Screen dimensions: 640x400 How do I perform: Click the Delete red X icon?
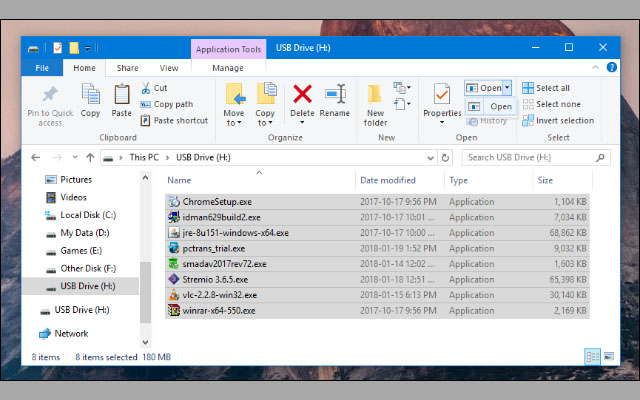(x=302, y=95)
